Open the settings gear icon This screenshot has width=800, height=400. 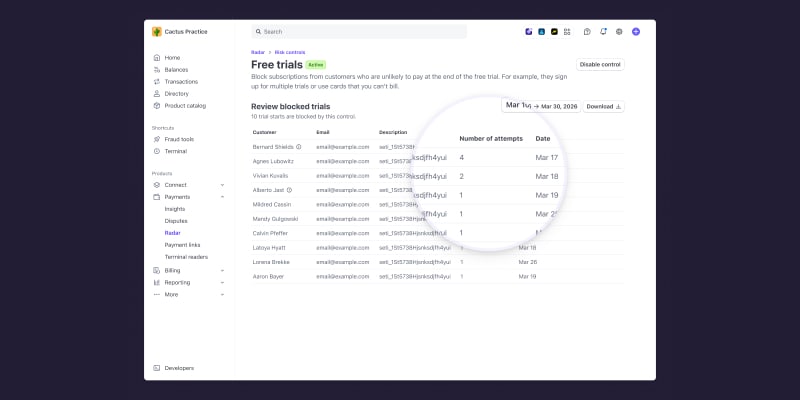(x=619, y=32)
